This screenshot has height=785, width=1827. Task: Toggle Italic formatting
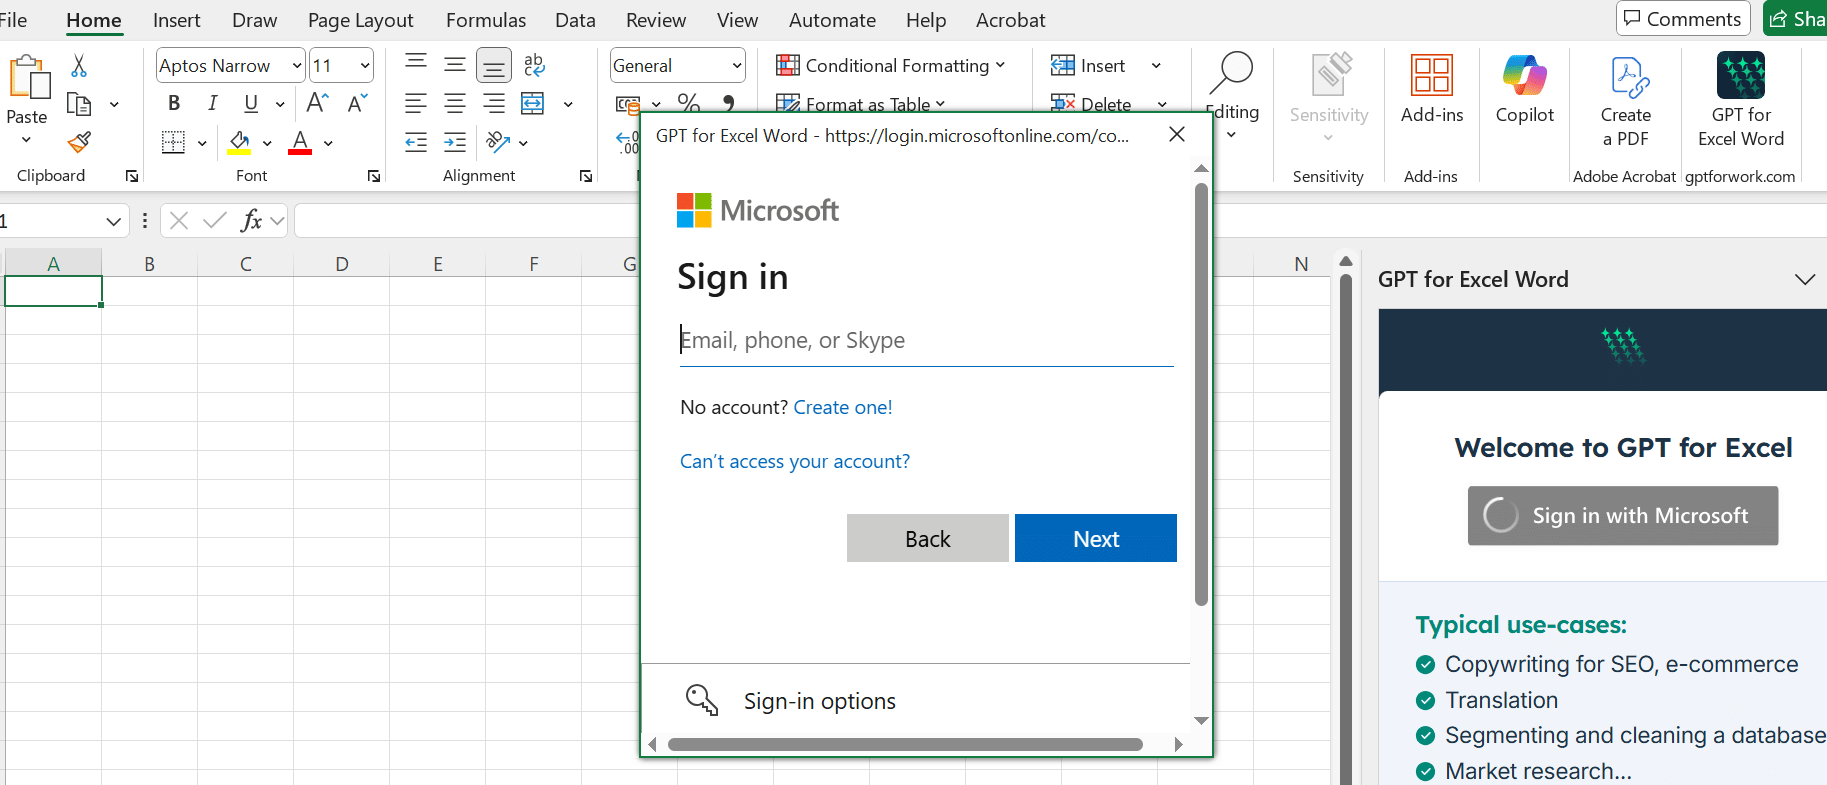pyautogui.click(x=213, y=103)
